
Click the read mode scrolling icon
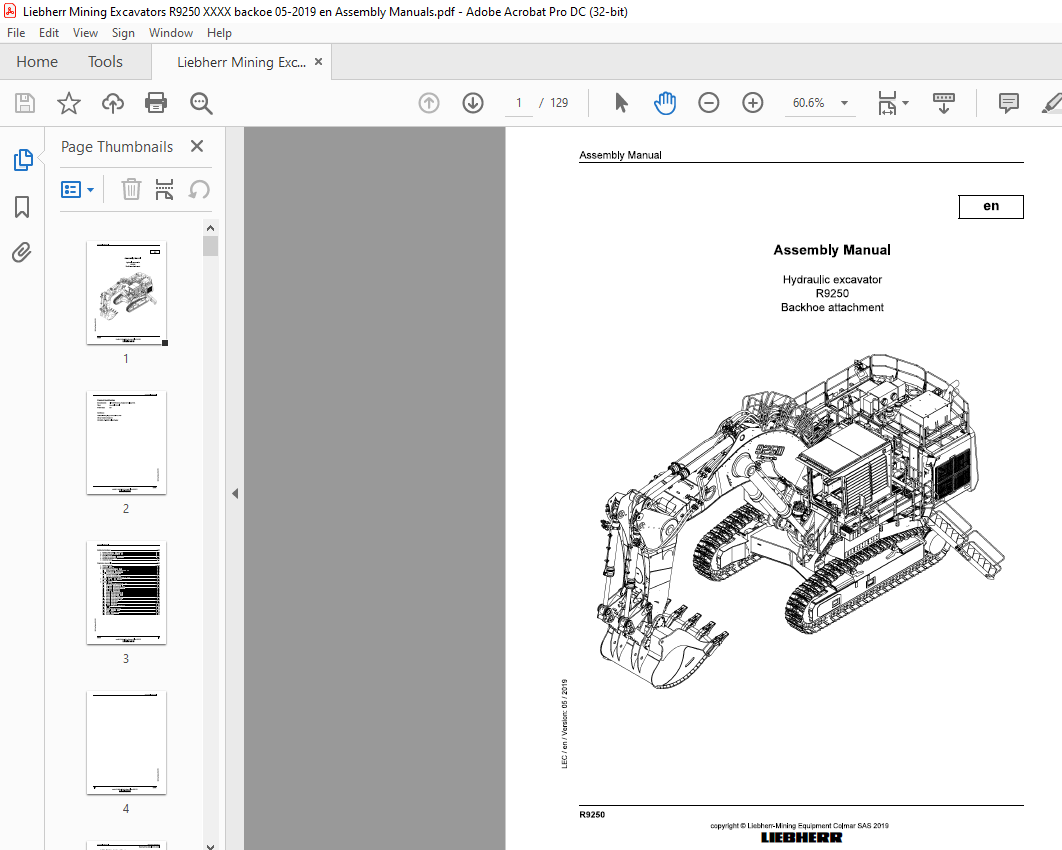[x=943, y=103]
